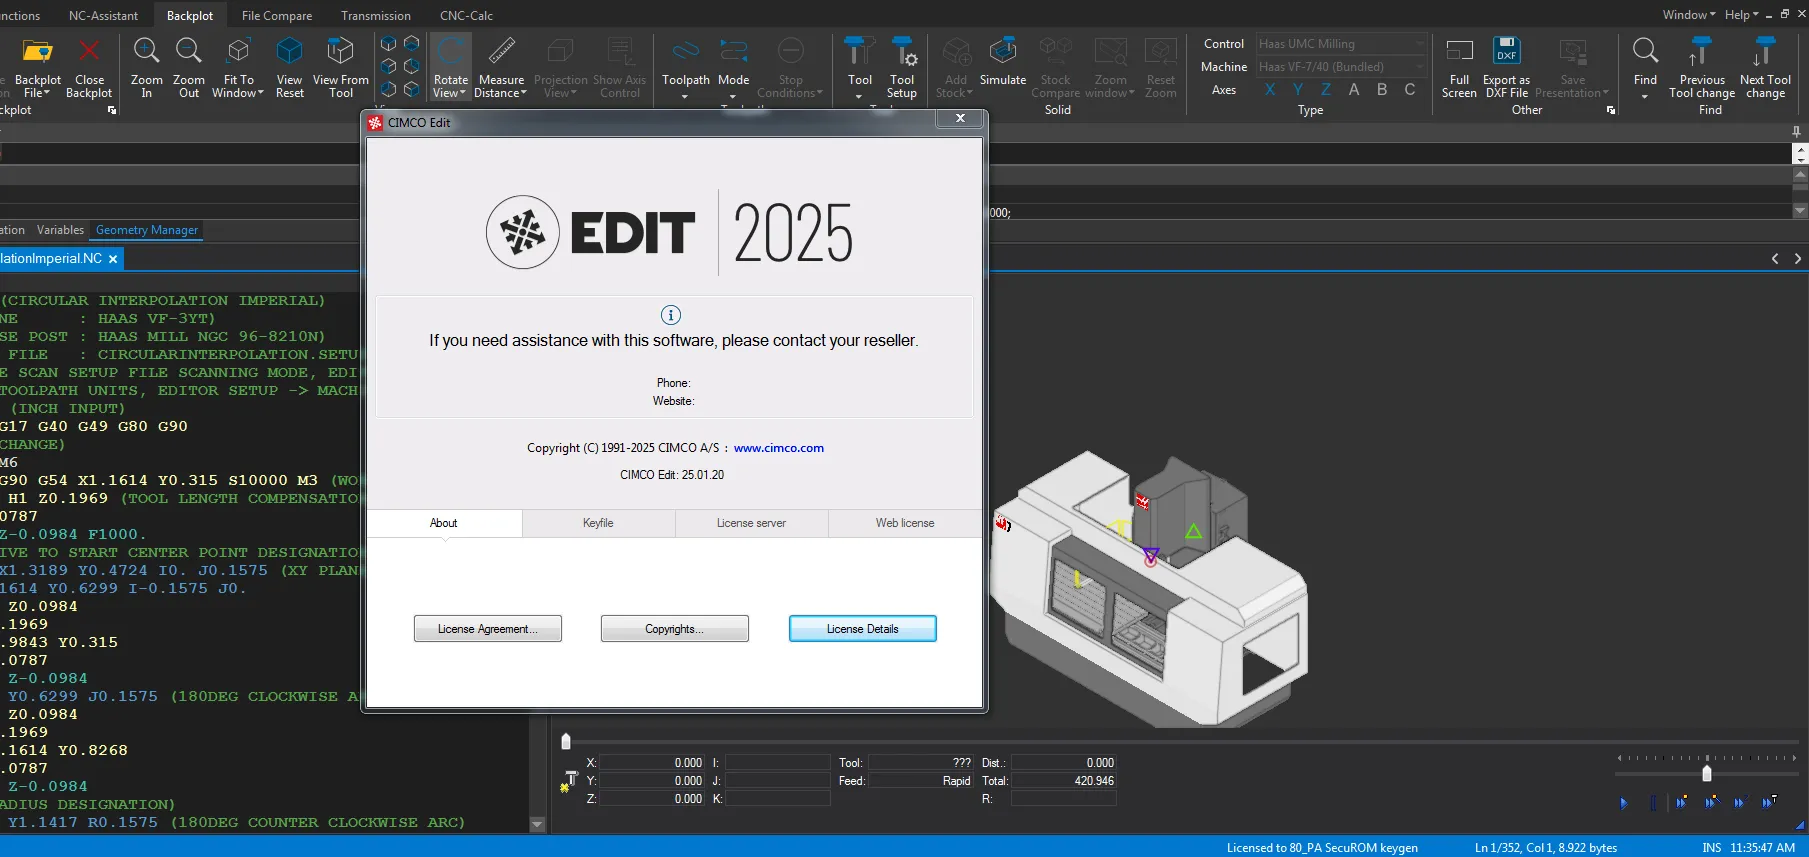Open the Control type combo box

click(1341, 44)
